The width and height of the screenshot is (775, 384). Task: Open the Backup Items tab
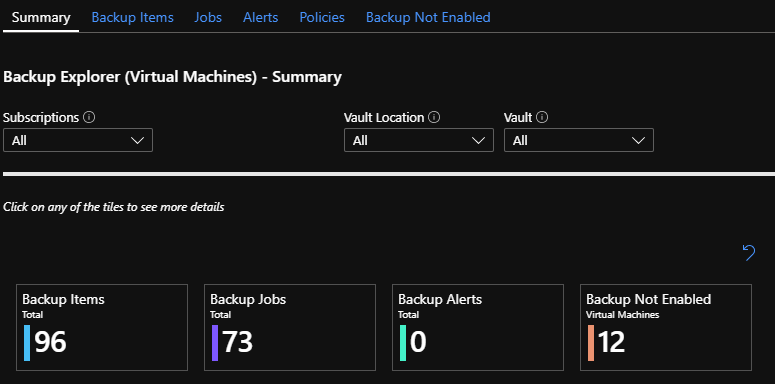(132, 17)
